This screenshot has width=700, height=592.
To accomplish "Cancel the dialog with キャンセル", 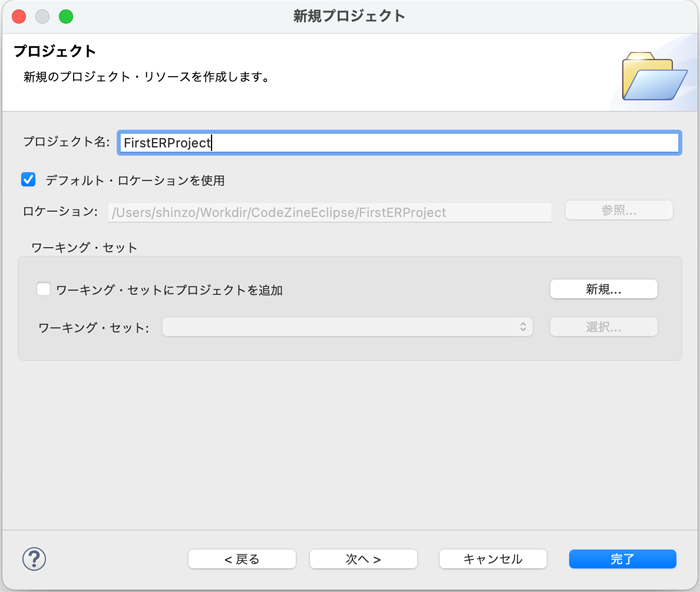I will click(x=493, y=559).
